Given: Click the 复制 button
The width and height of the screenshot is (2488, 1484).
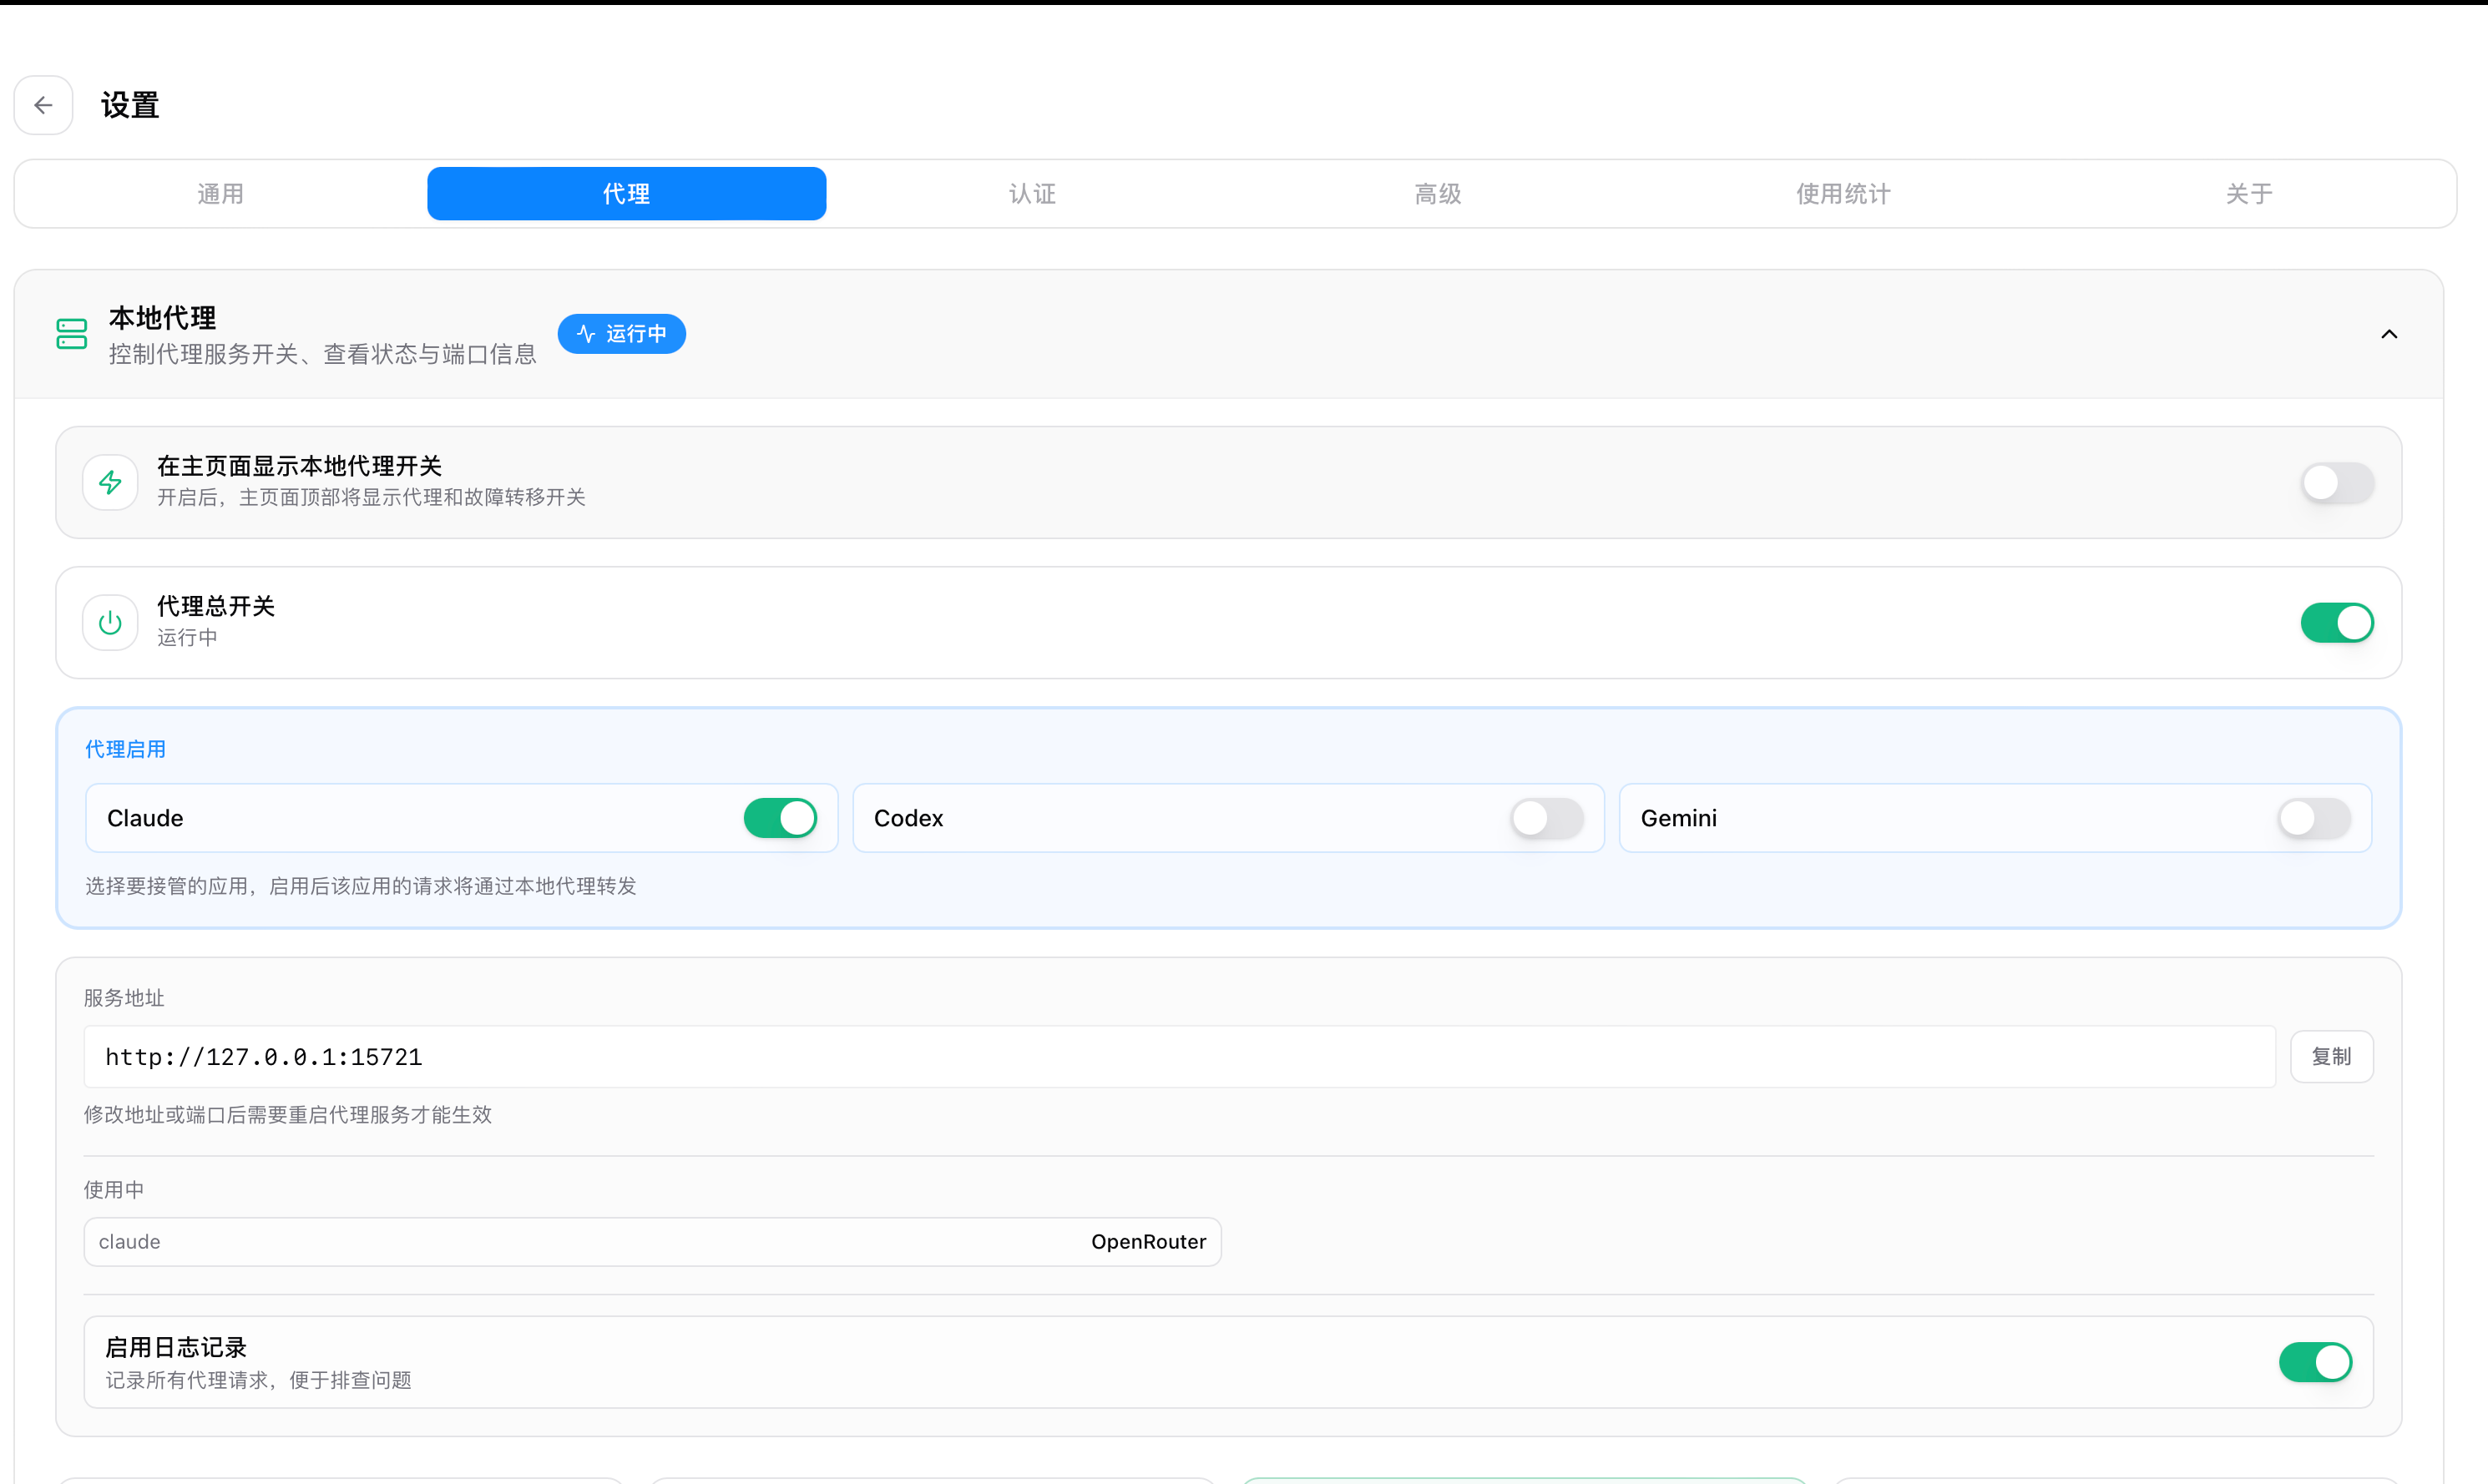Looking at the screenshot, I should click(2331, 1057).
